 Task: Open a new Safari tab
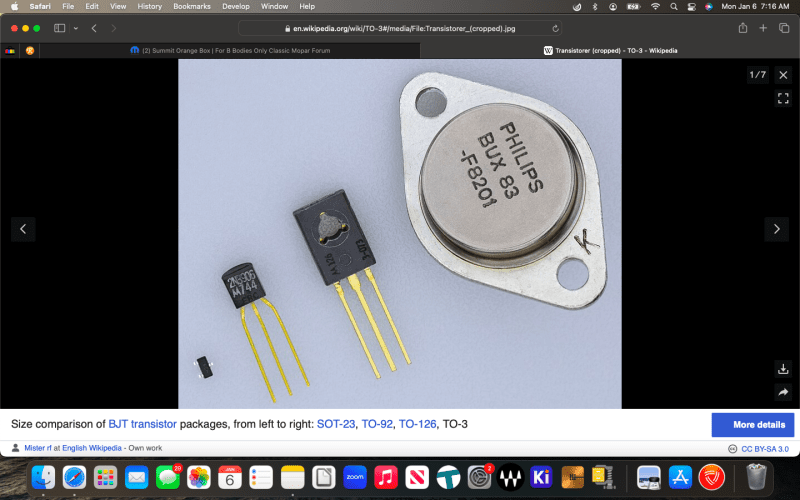click(763, 28)
